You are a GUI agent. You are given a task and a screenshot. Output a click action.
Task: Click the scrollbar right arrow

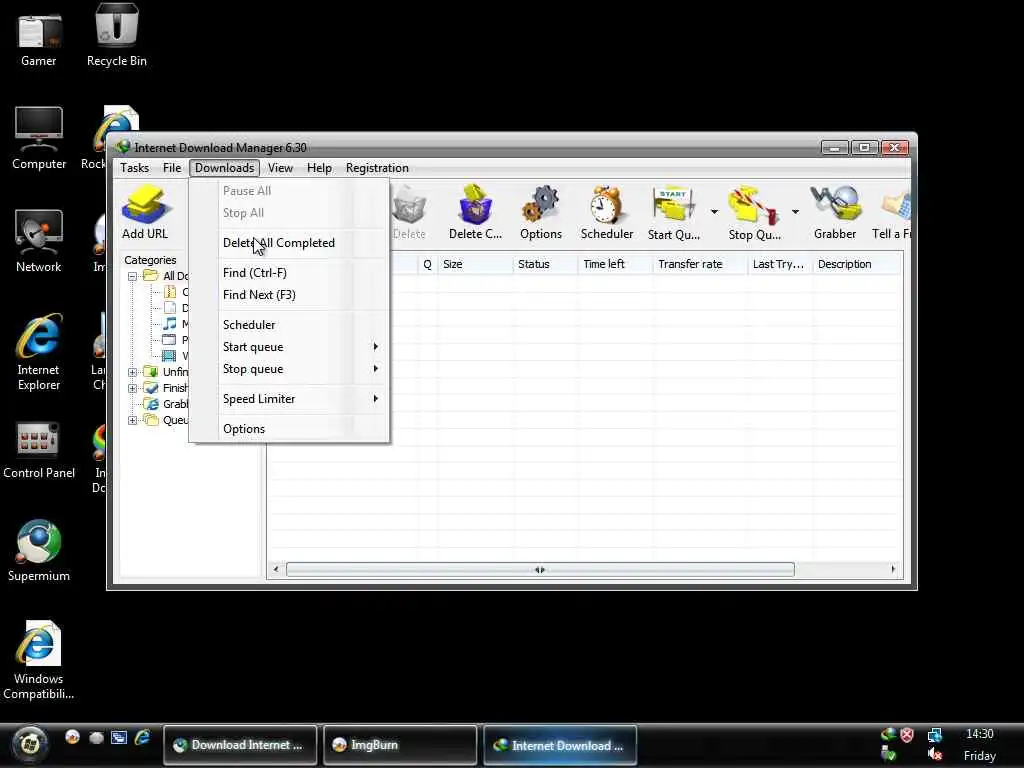click(893, 570)
